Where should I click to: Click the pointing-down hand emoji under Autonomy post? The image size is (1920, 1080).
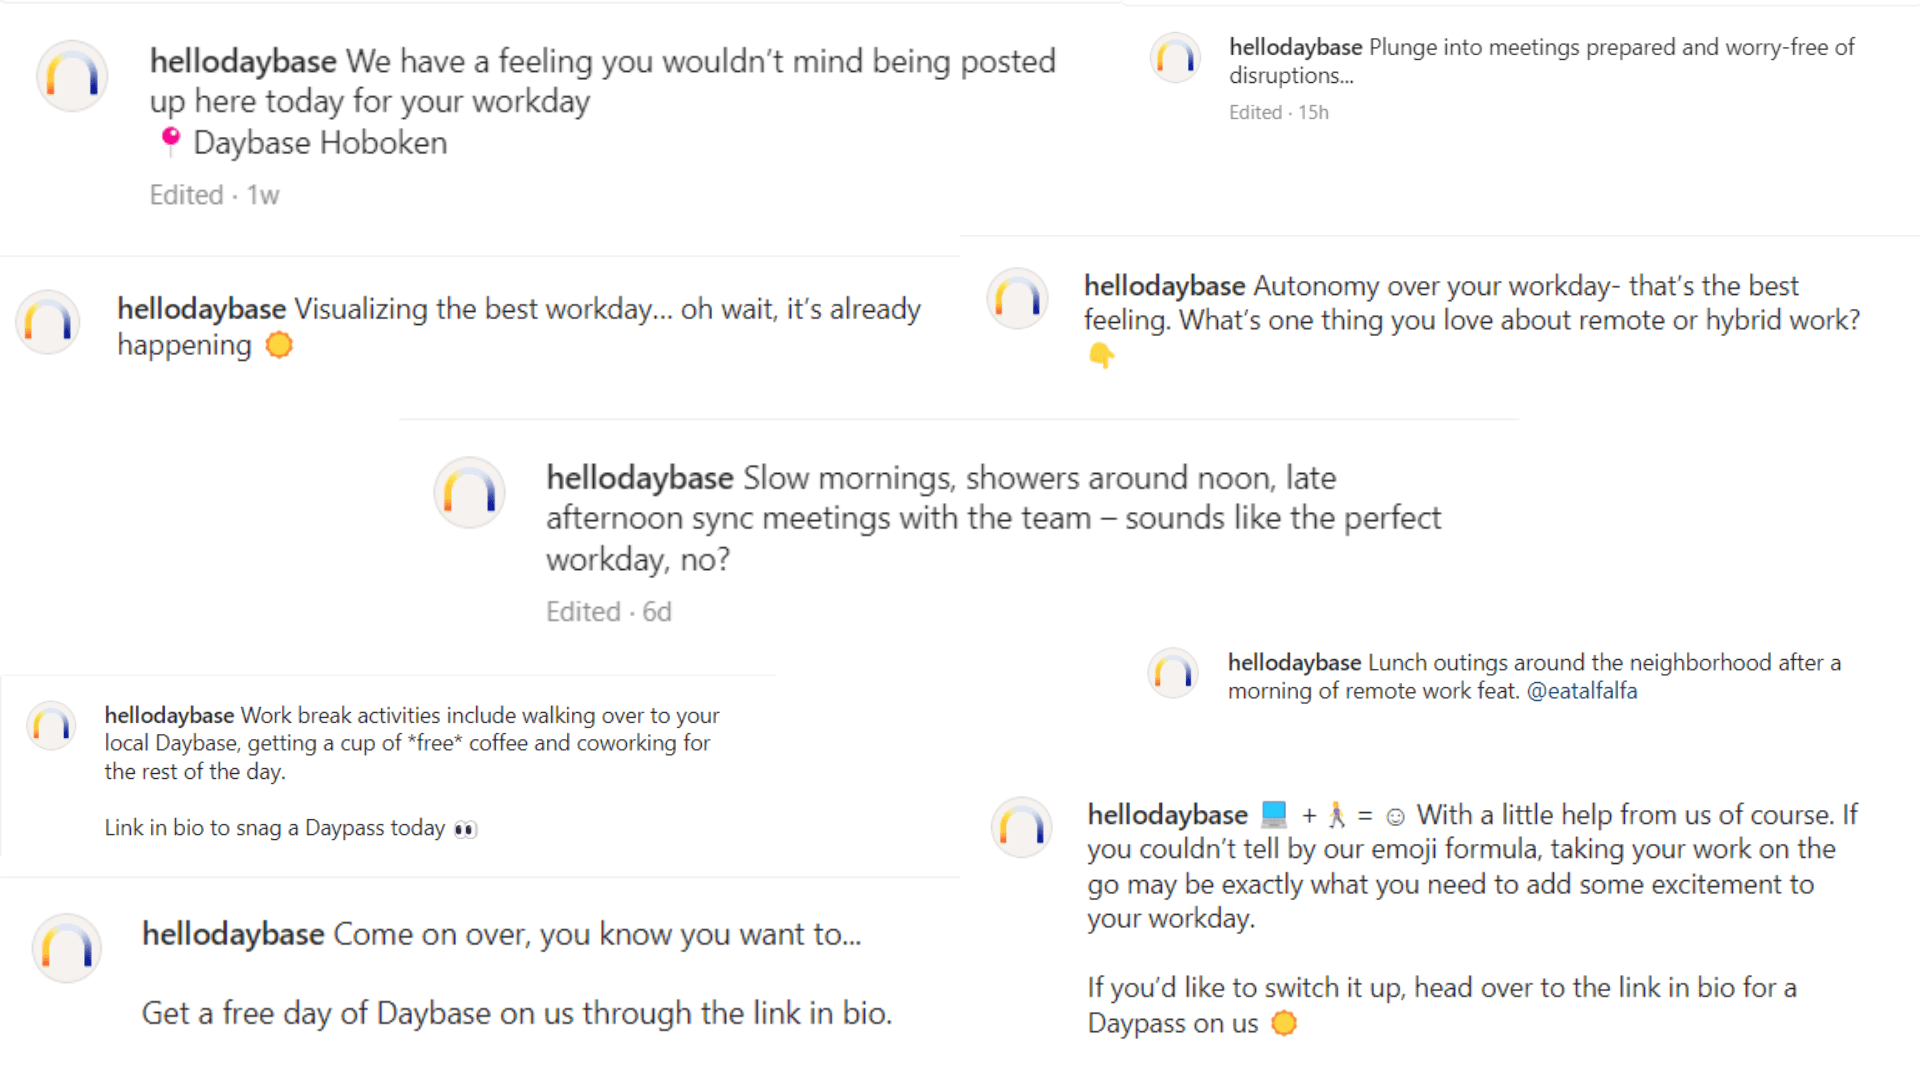pos(1101,355)
